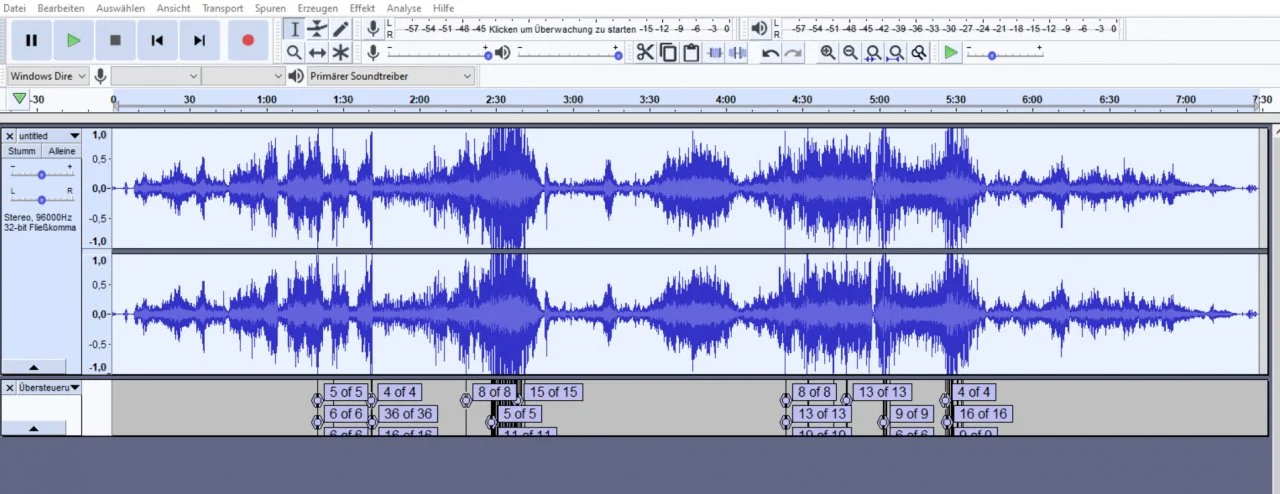
Task: Click the Zoom In magnifier icon
Action: [828, 52]
